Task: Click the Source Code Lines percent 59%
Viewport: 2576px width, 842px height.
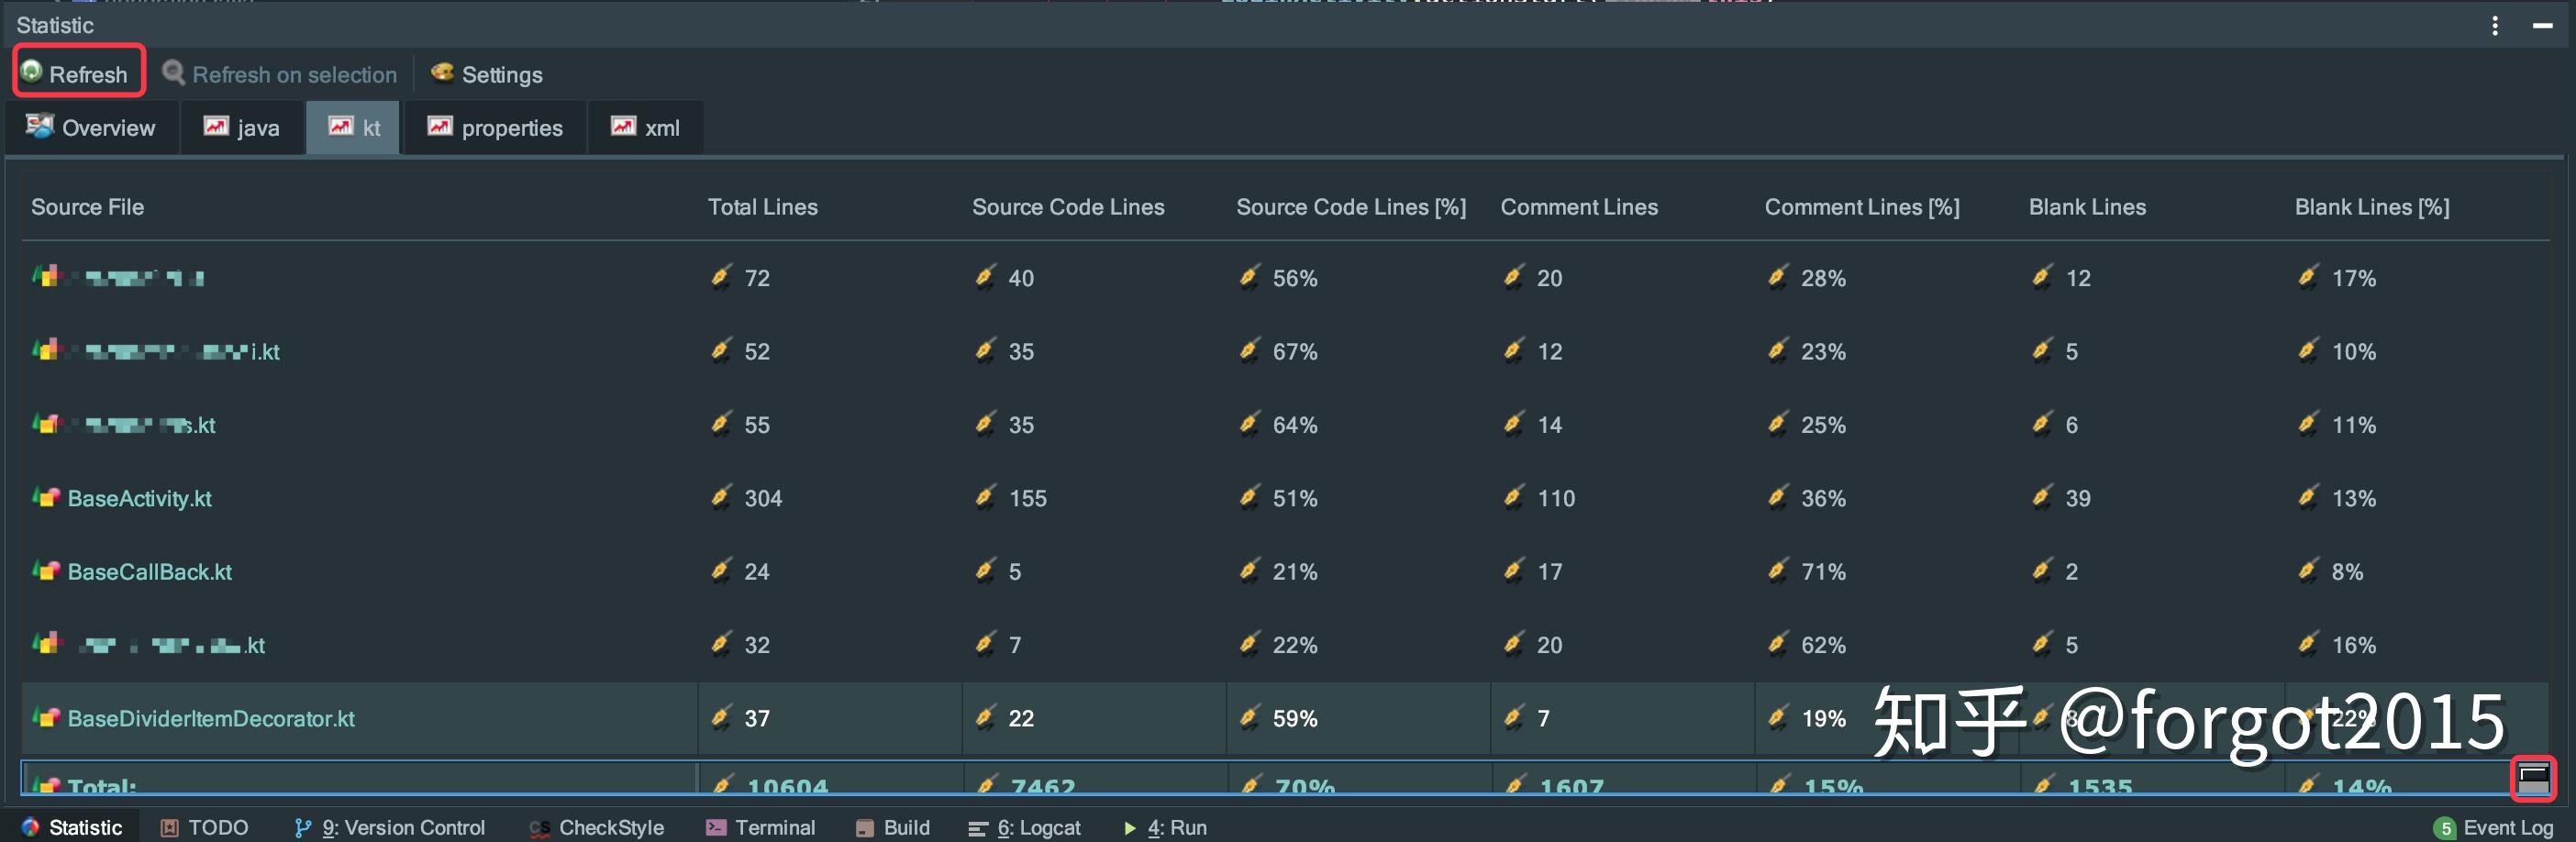Action: coord(1294,719)
